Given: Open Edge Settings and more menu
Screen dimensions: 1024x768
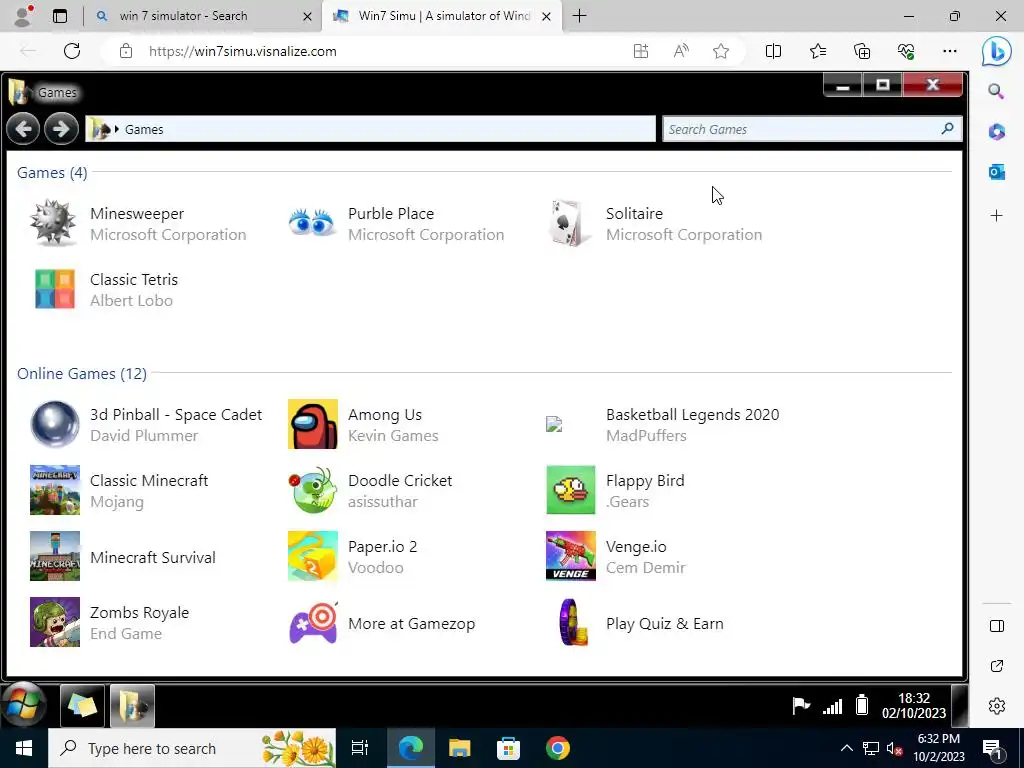Looking at the screenshot, I should (950, 51).
